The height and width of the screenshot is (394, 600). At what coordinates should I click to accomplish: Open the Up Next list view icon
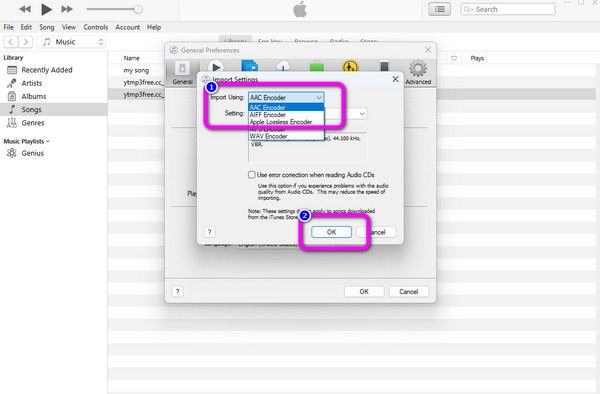click(x=440, y=9)
